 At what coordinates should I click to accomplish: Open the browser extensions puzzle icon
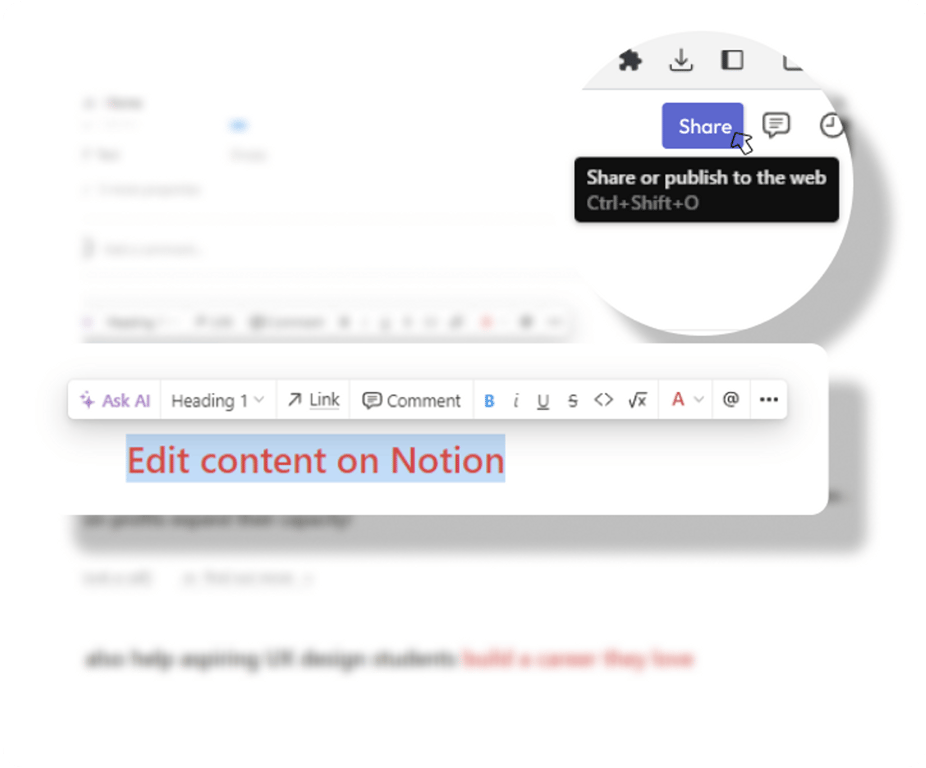630,60
